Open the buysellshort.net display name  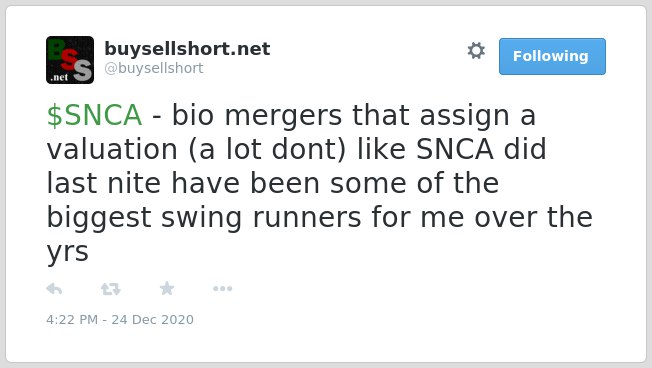[187, 49]
